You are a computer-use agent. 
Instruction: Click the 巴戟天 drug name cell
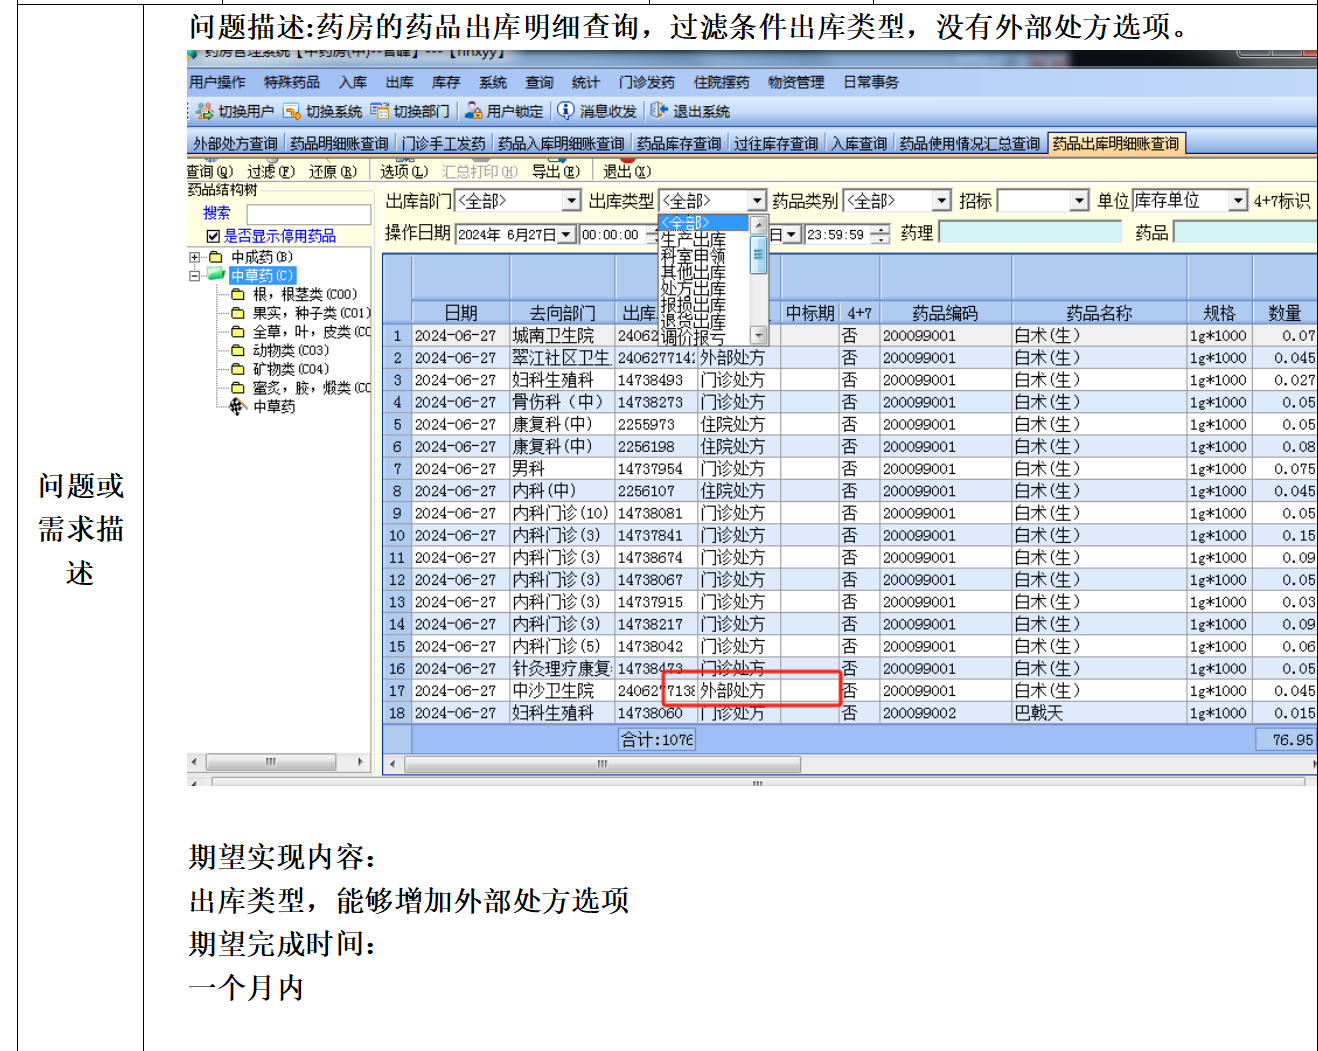(1100, 713)
